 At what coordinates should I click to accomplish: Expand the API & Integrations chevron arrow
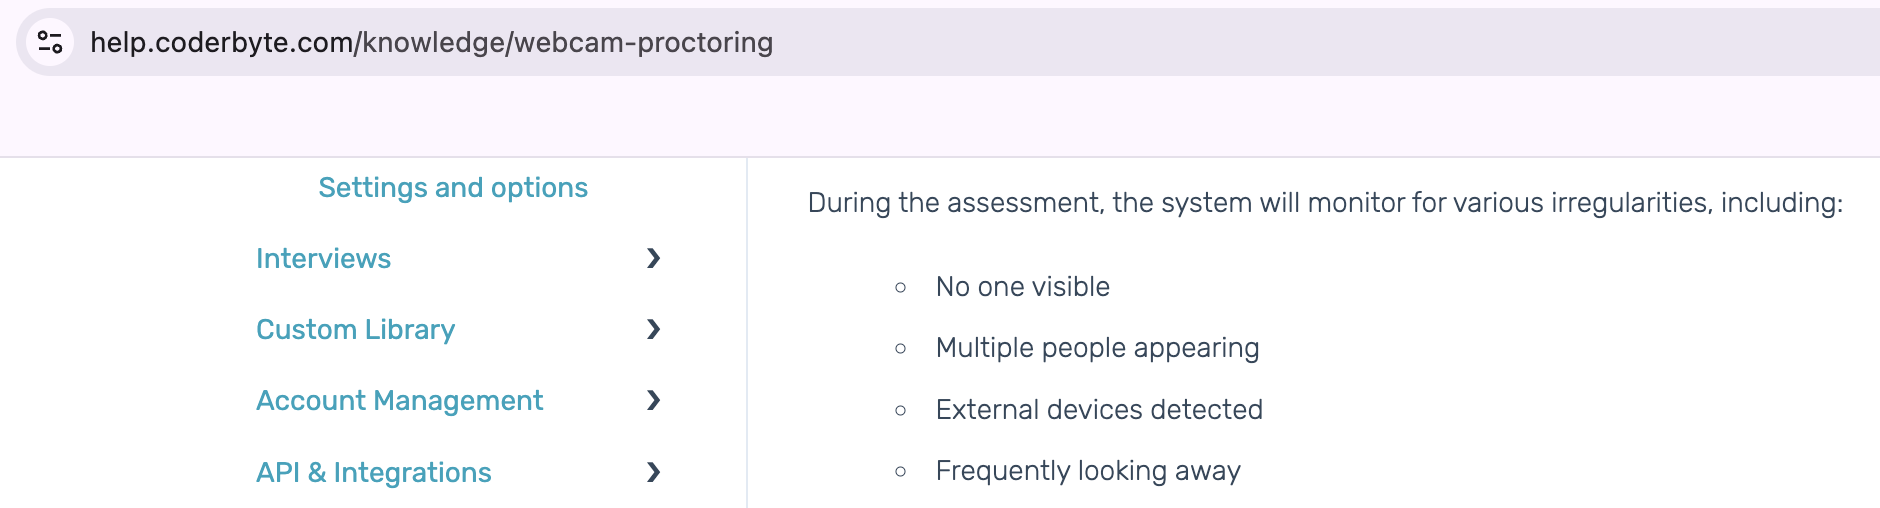click(x=653, y=472)
